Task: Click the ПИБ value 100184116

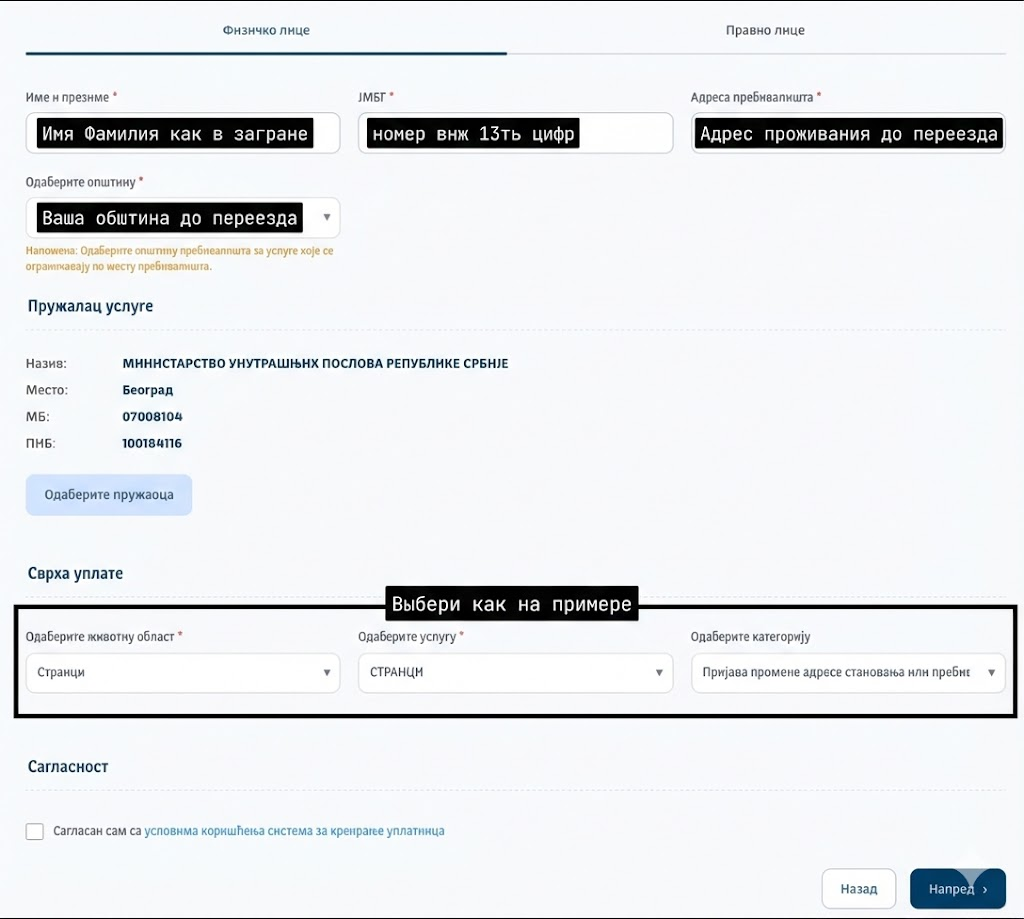Action: tap(152, 443)
